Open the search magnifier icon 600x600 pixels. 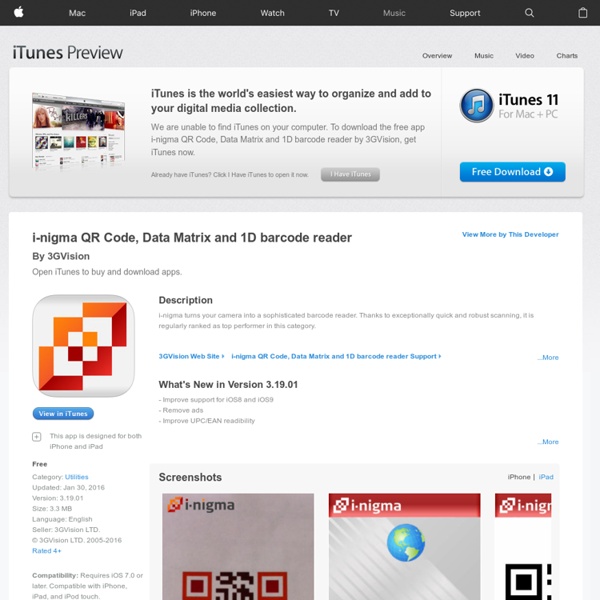pyautogui.click(x=529, y=13)
